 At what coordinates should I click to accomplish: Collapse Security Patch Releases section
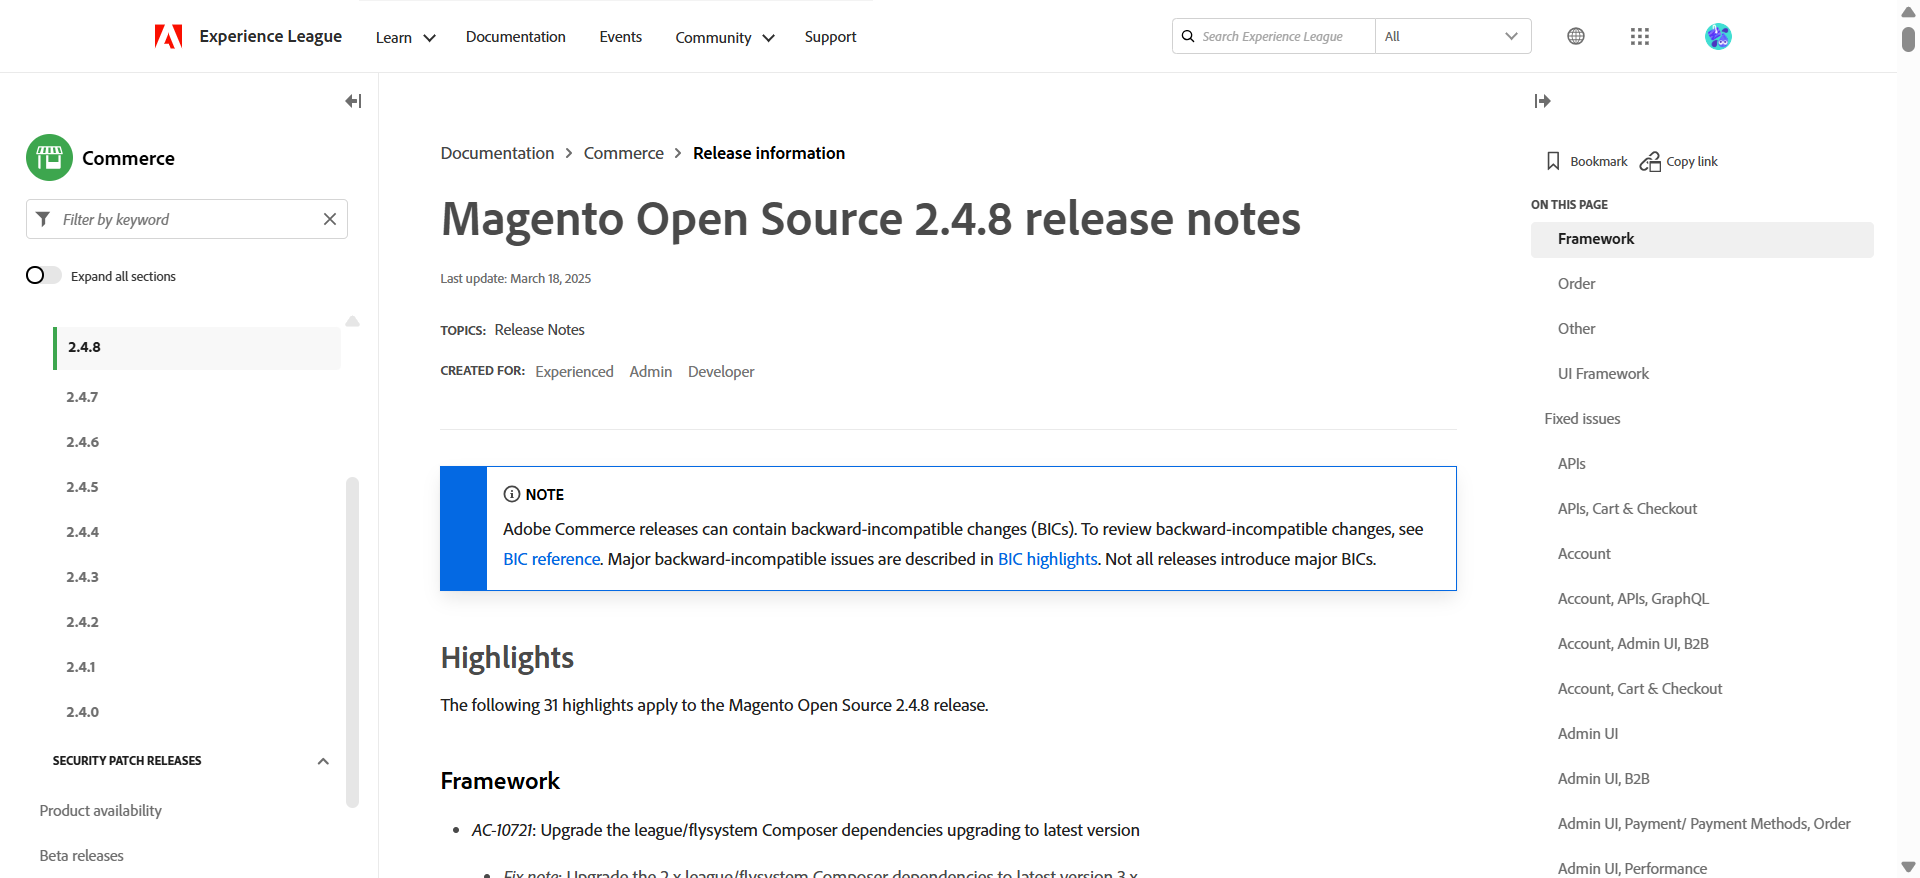click(x=323, y=761)
